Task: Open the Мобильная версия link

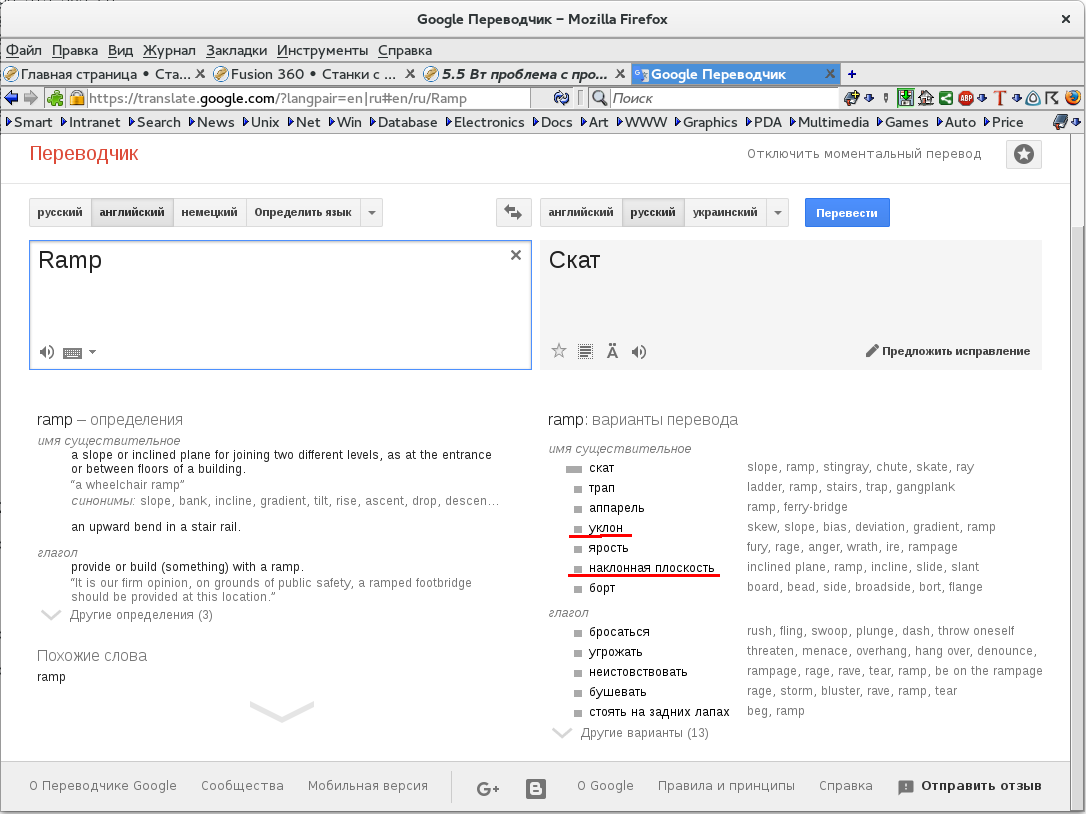Action: tap(368, 786)
